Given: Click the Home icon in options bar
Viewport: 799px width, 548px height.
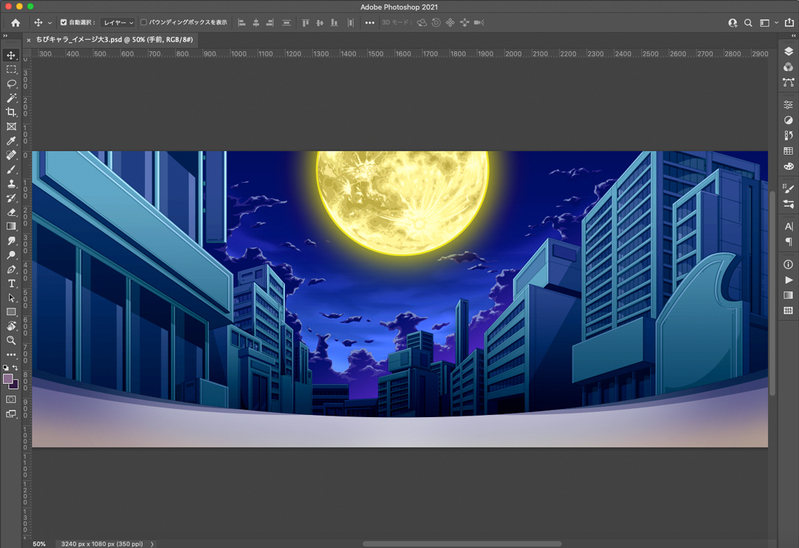Looking at the screenshot, I should click(x=14, y=22).
